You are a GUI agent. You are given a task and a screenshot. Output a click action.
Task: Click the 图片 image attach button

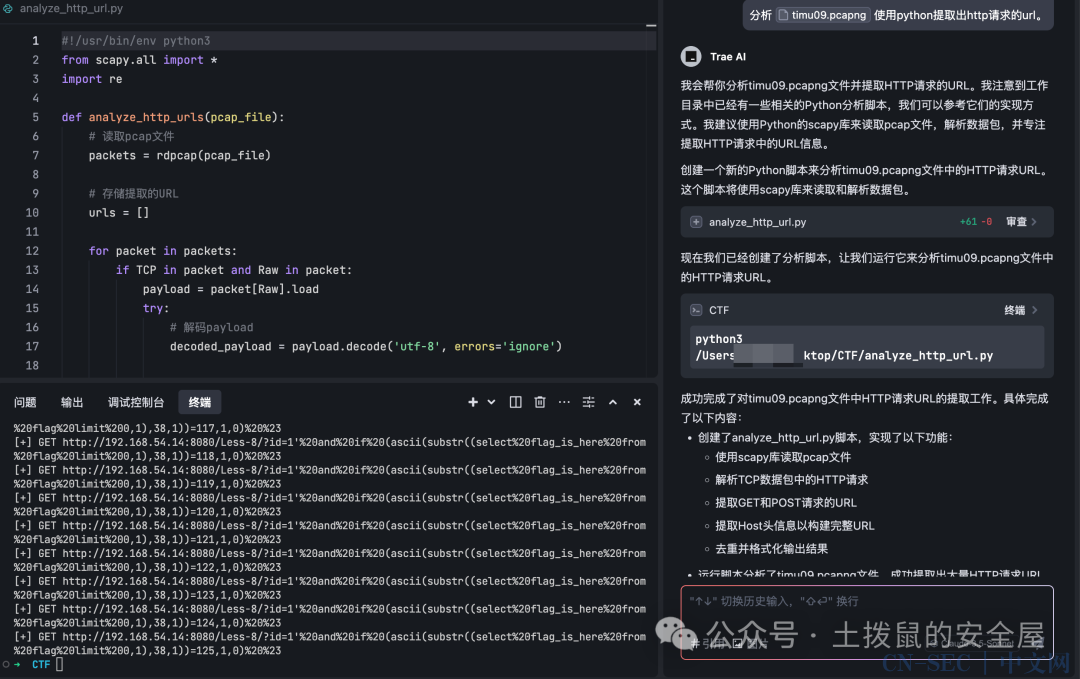tap(750, 643)
